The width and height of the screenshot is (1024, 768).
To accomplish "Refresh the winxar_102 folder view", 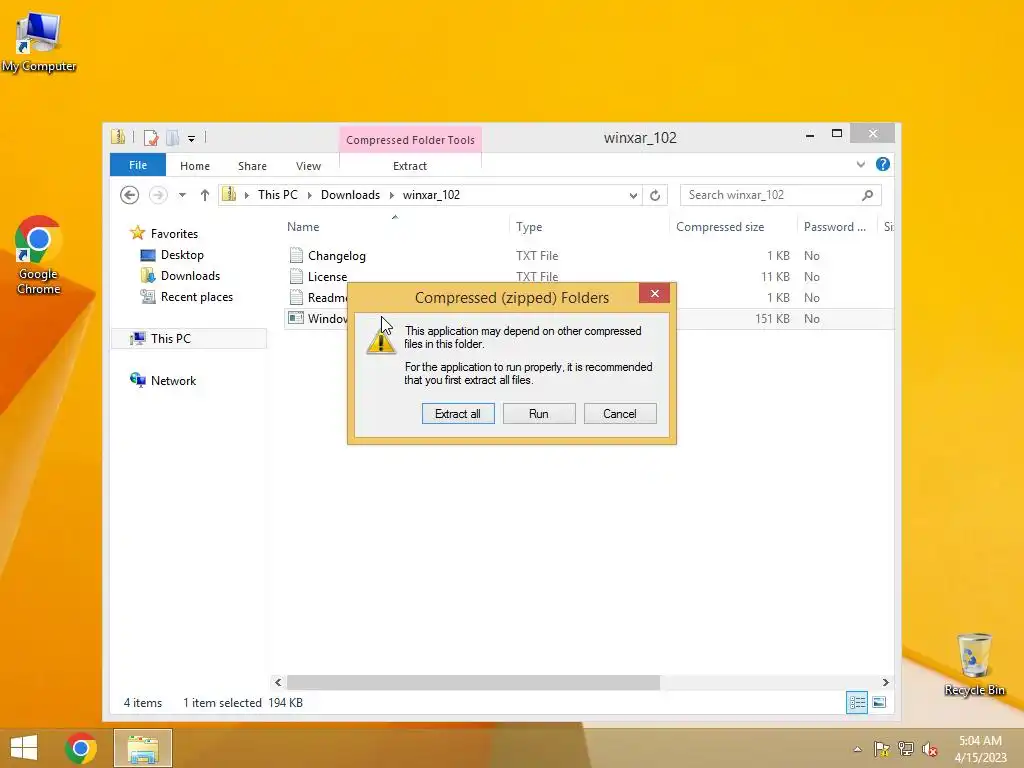I will (x=655, y=195).
